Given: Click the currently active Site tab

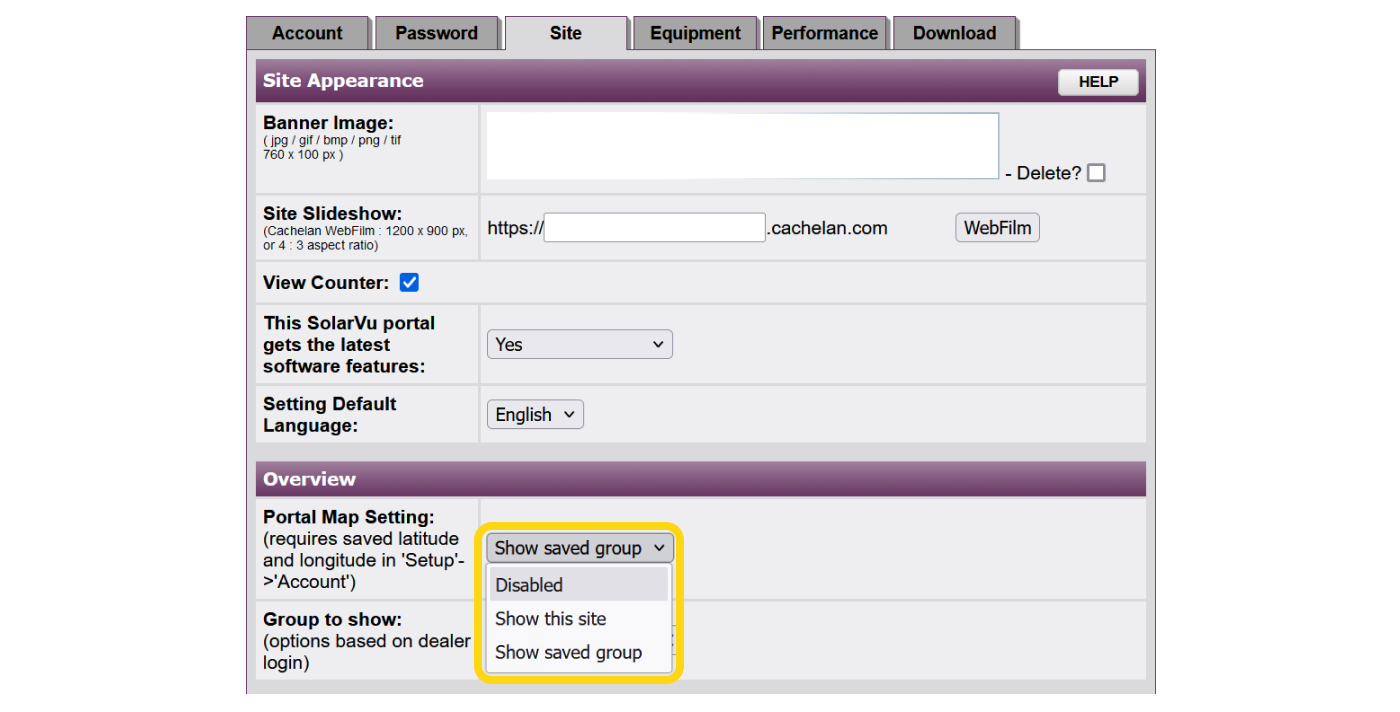Looking at the screenshot, I should point(566,33).
